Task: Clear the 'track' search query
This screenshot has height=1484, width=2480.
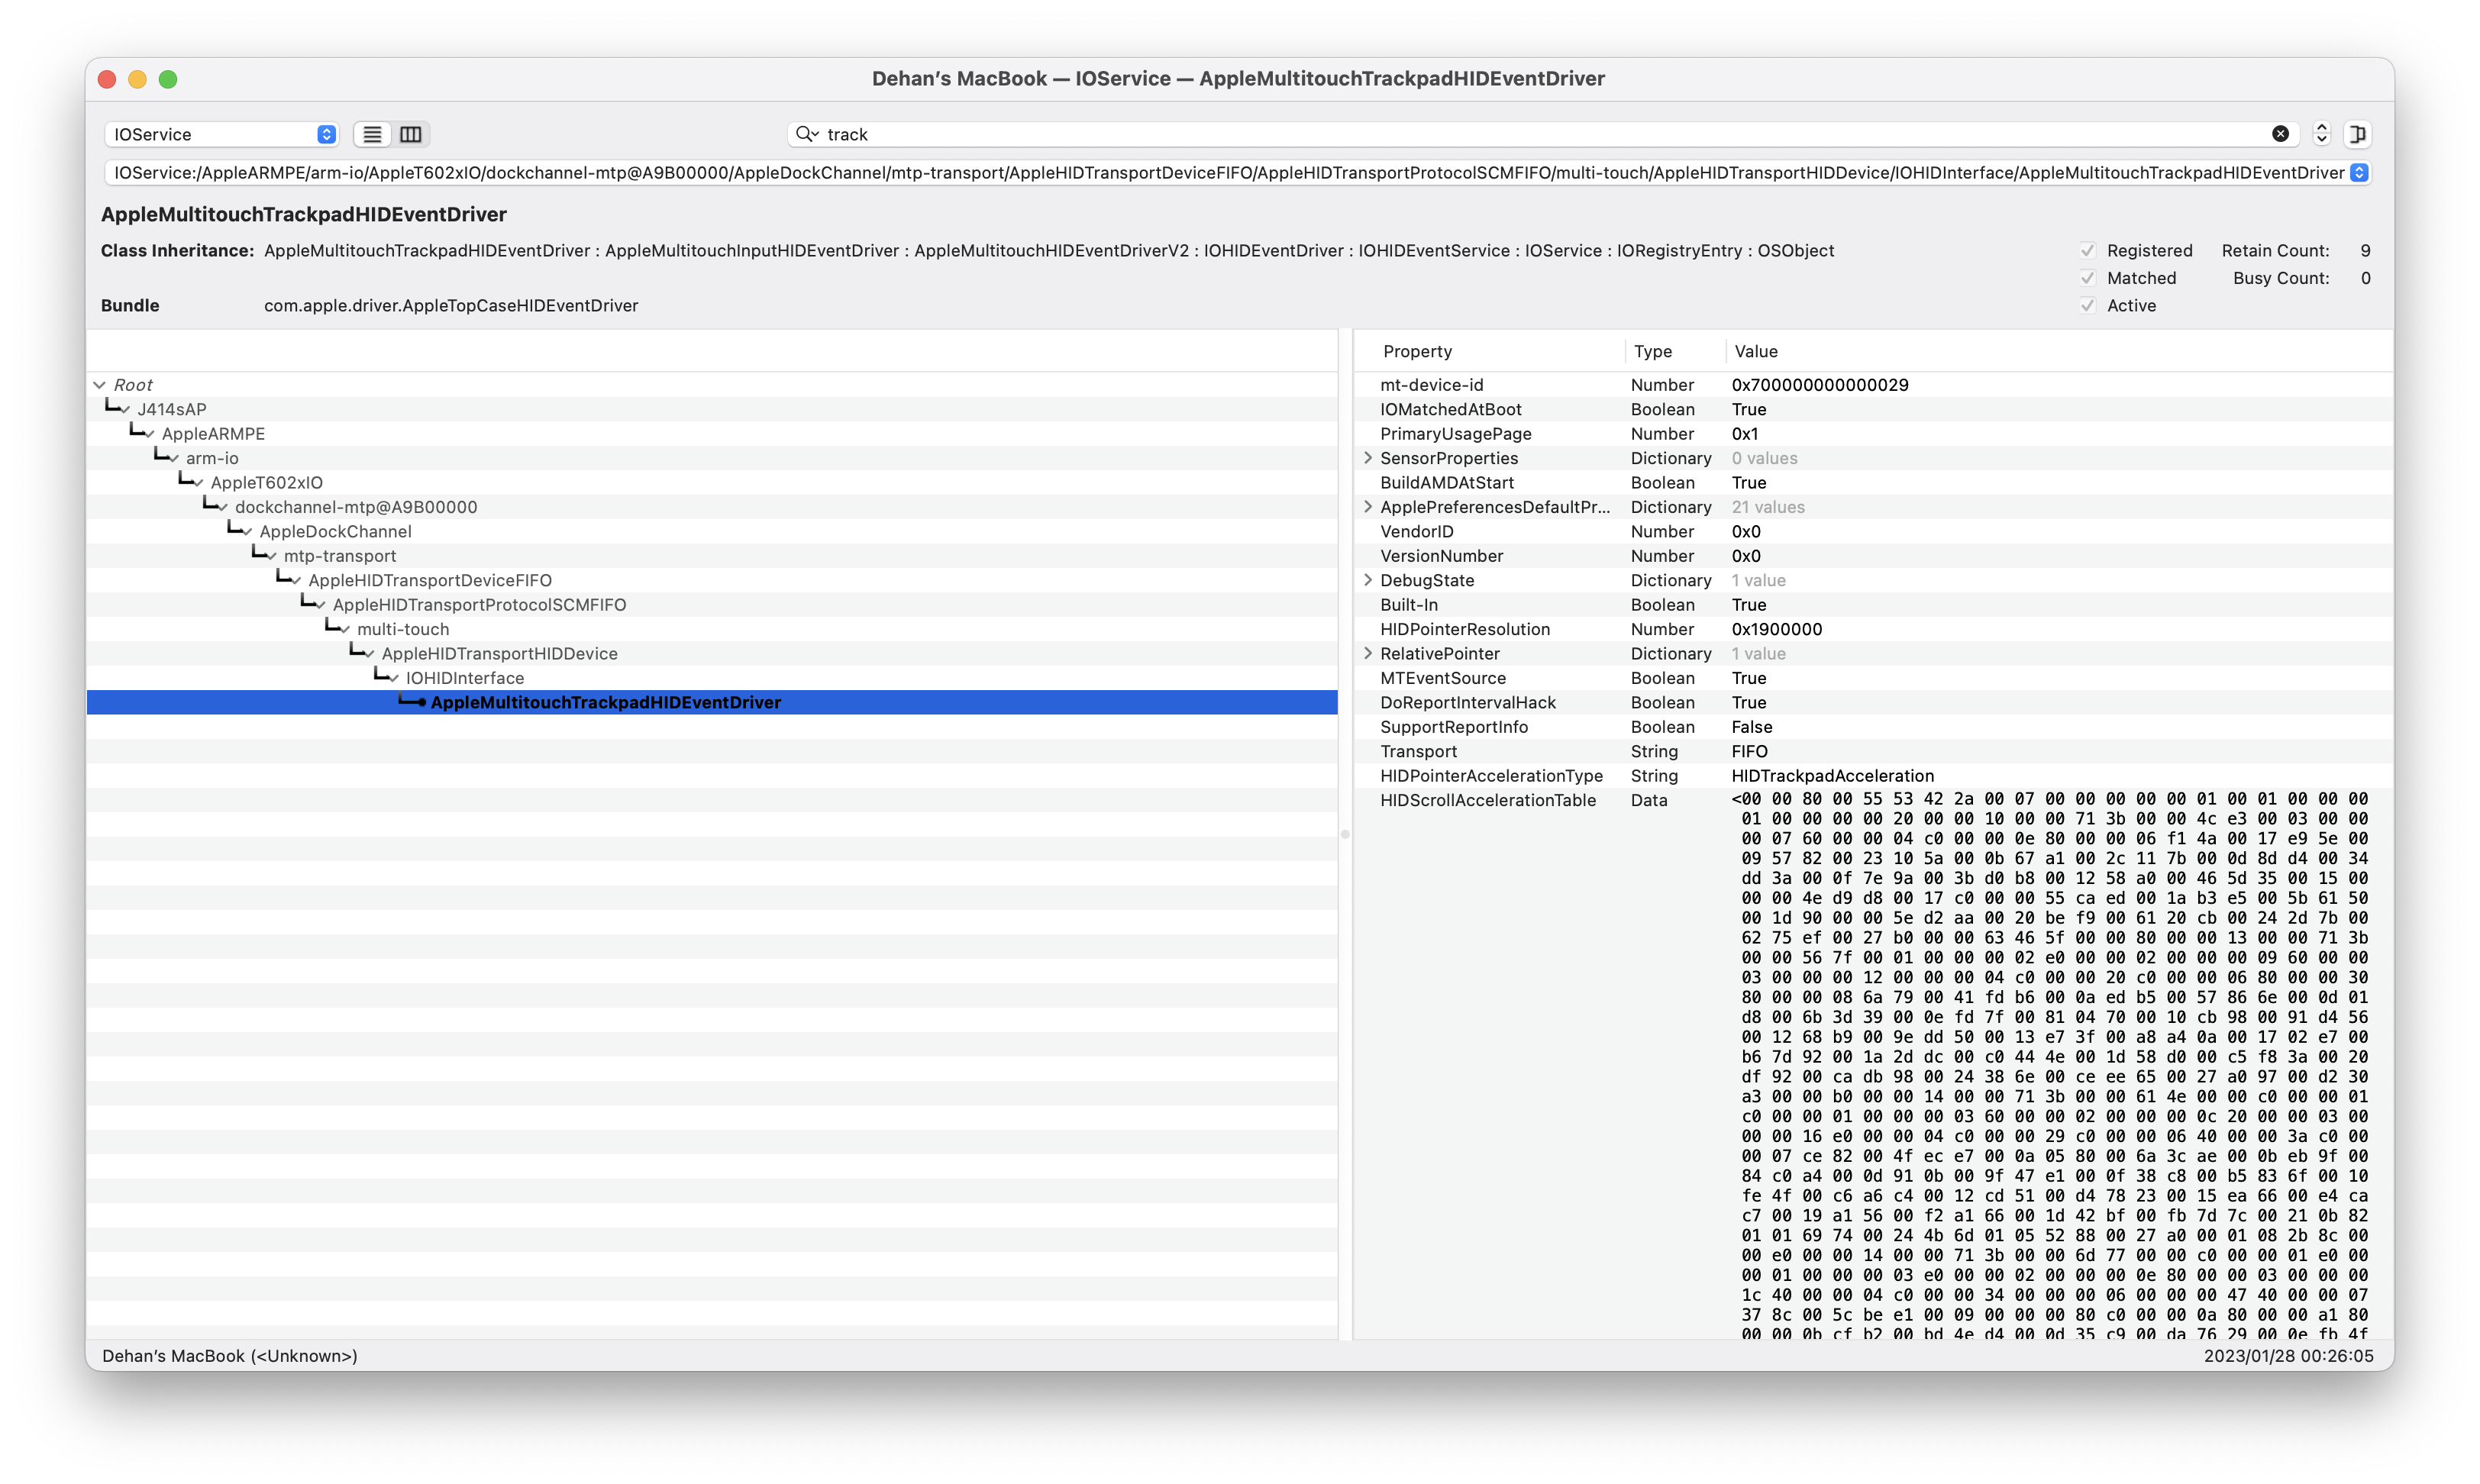Action: coord(2279,134)
